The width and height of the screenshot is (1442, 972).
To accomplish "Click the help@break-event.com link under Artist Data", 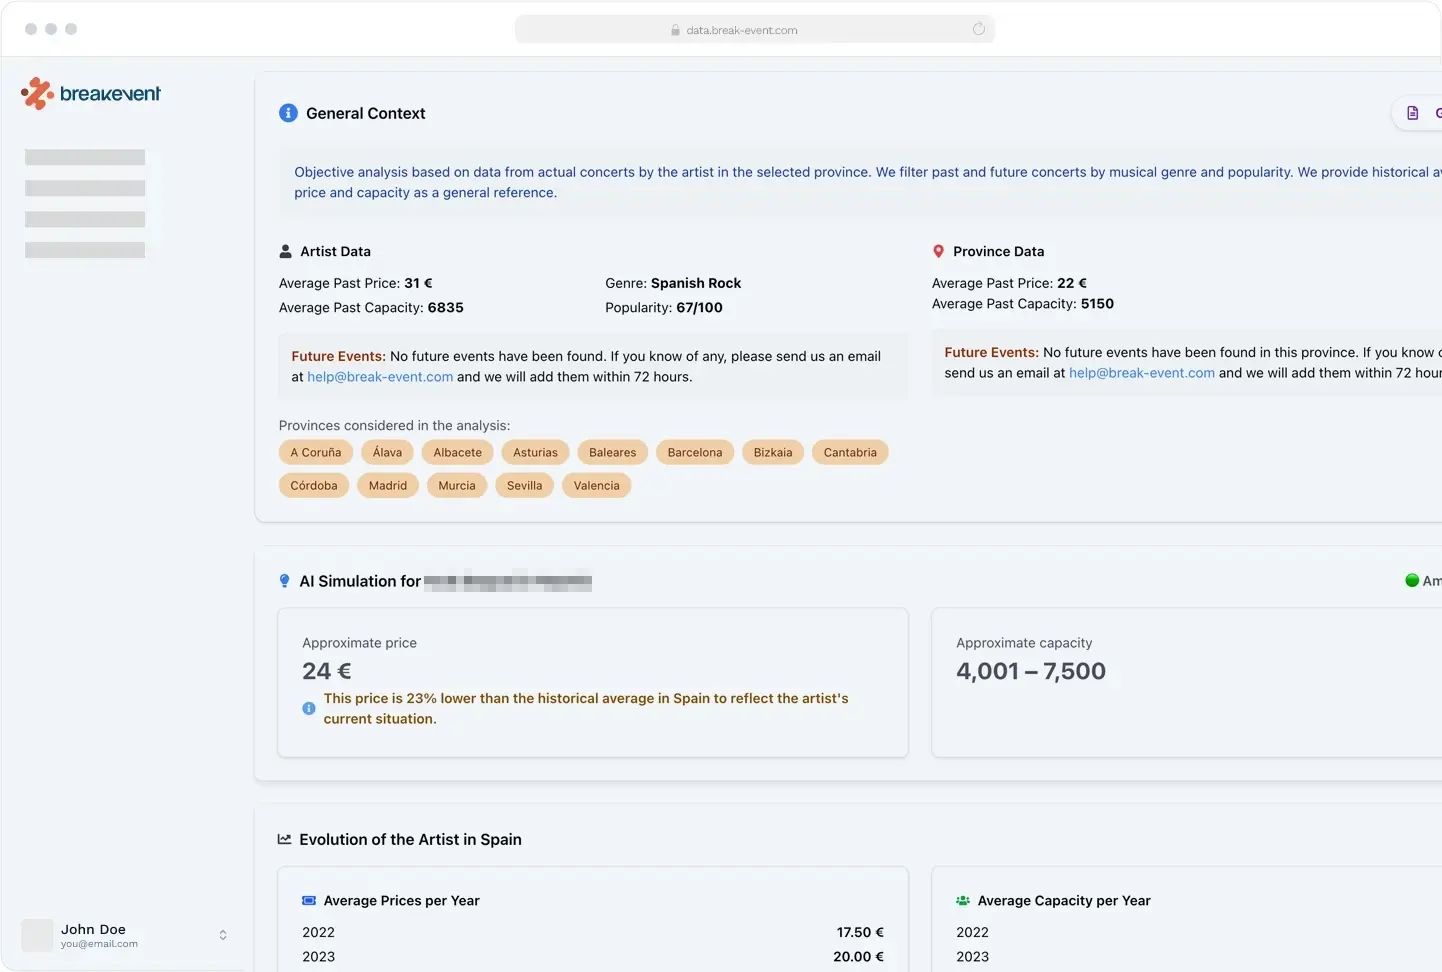I will tap(380, 377).
